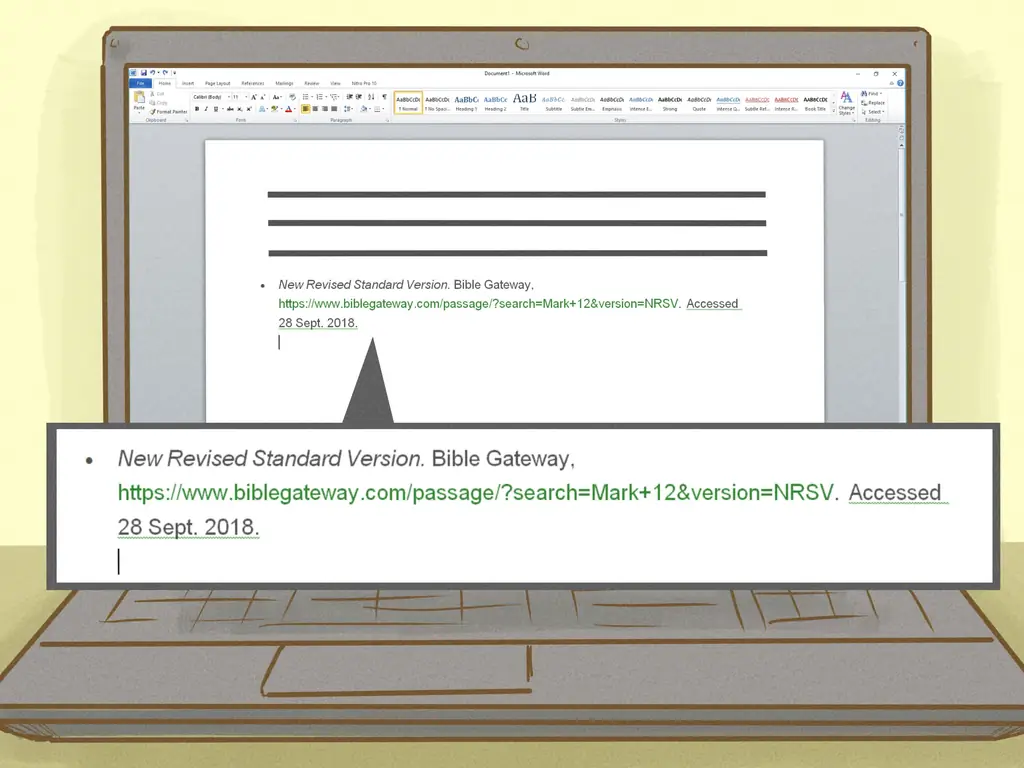
Task: Switch to the Insert tab
Action: point(188,83)
